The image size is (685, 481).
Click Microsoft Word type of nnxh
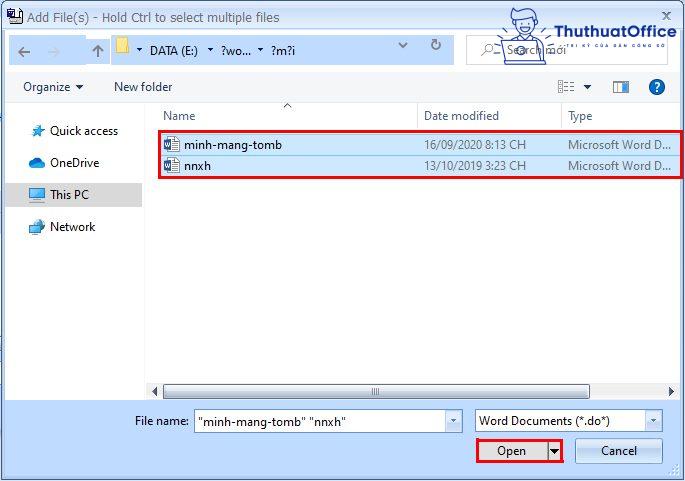point(619,166)
